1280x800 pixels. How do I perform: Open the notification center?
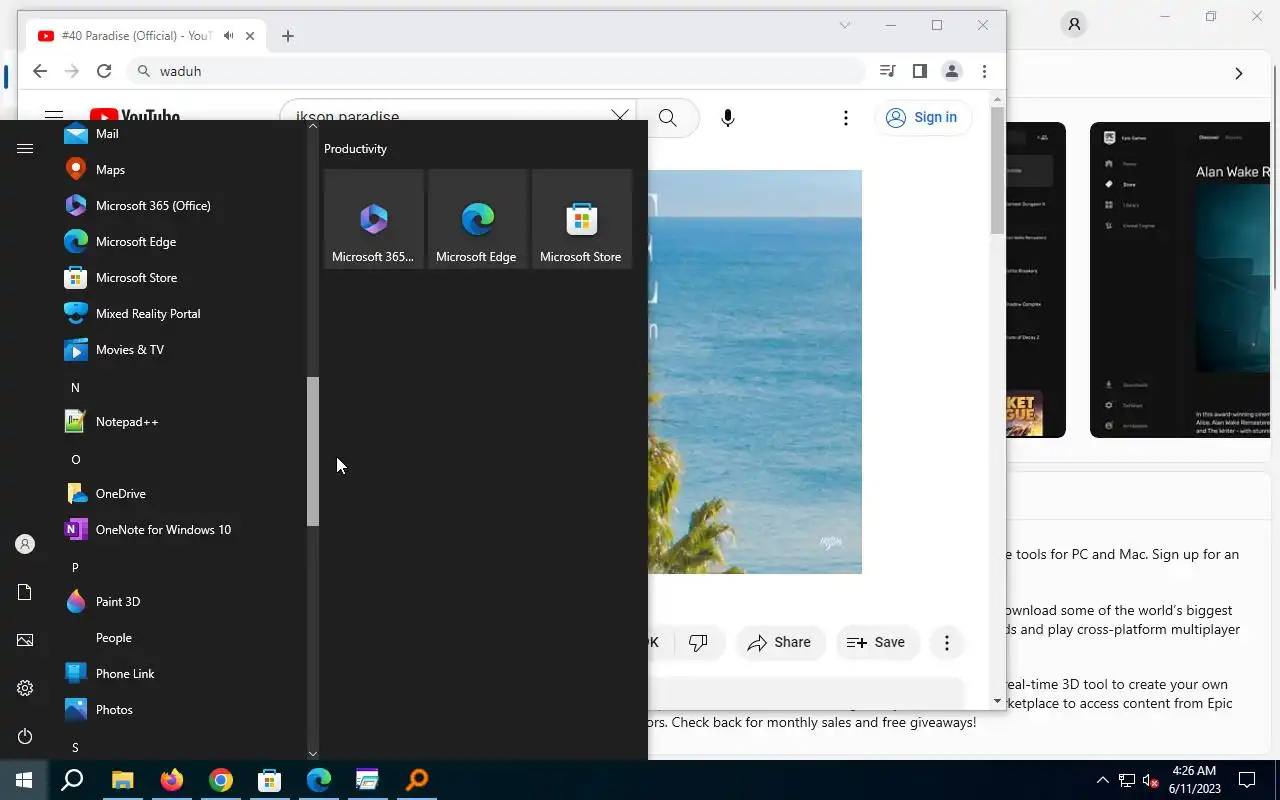[x=1247, y=780]
